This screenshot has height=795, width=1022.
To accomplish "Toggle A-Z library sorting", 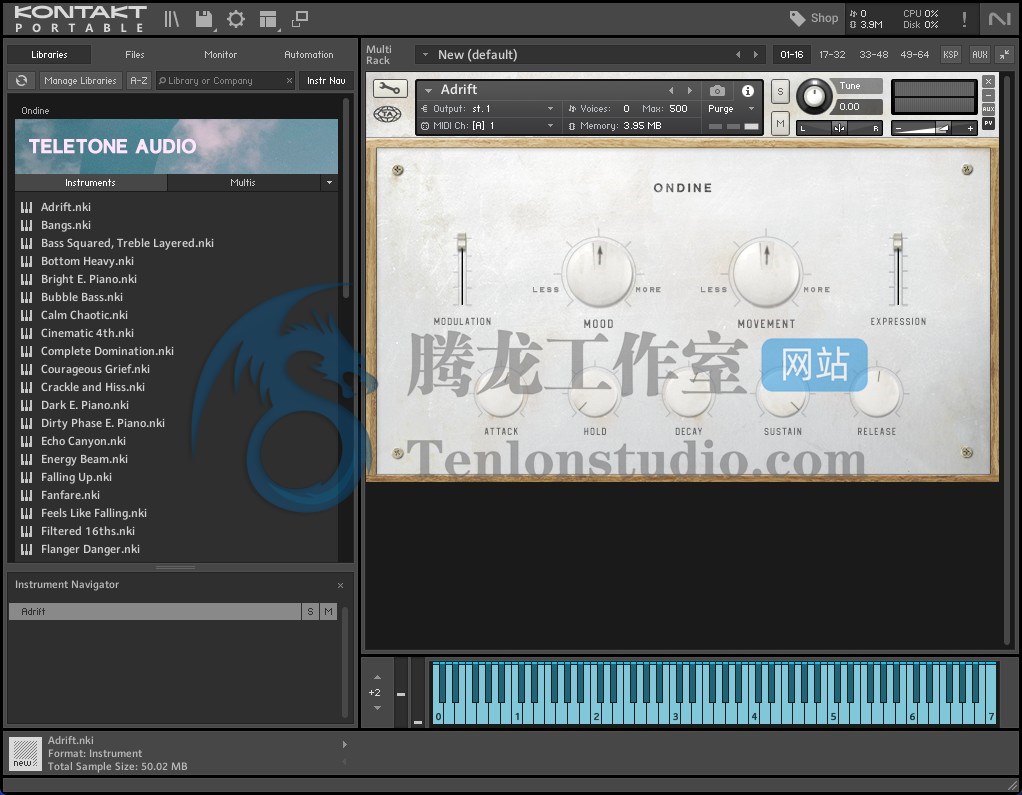I will (x=139, y=80).
